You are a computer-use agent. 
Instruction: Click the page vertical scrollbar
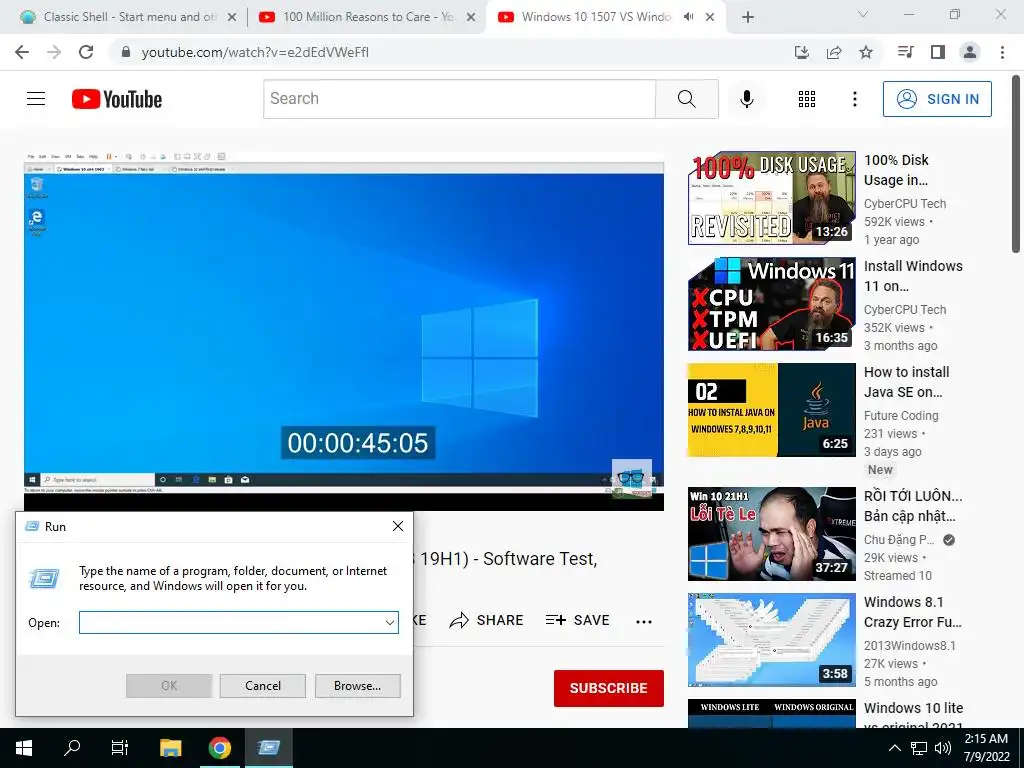[x=1016, y=163]
